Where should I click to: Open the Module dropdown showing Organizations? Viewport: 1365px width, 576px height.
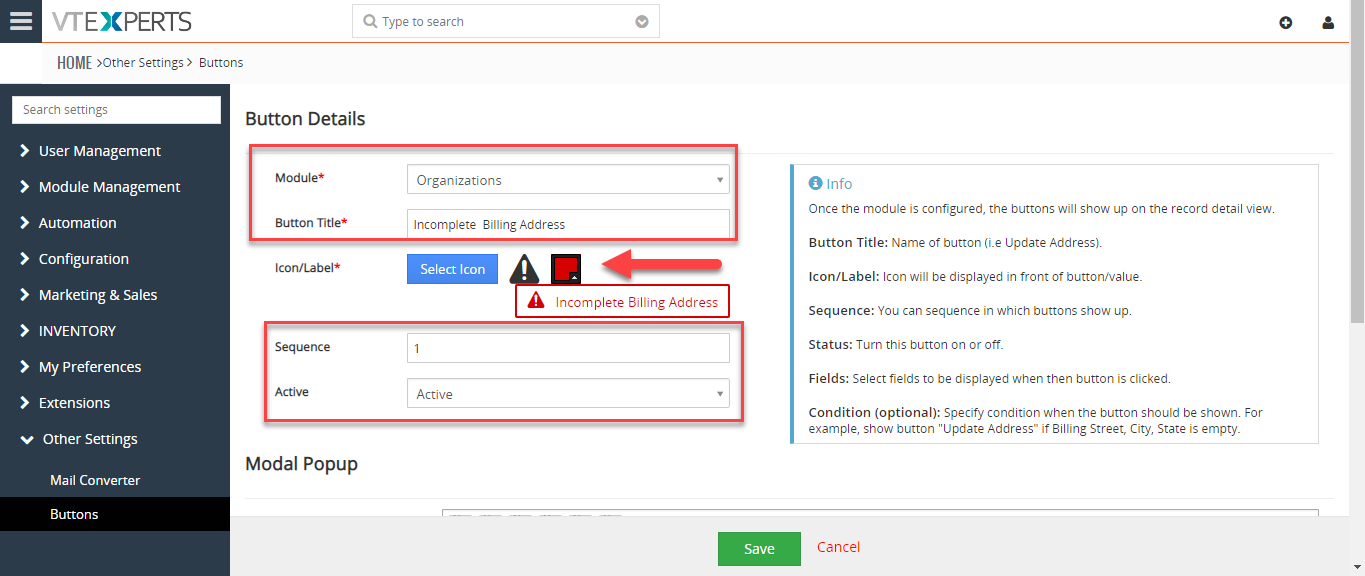[x=568, y=180]
